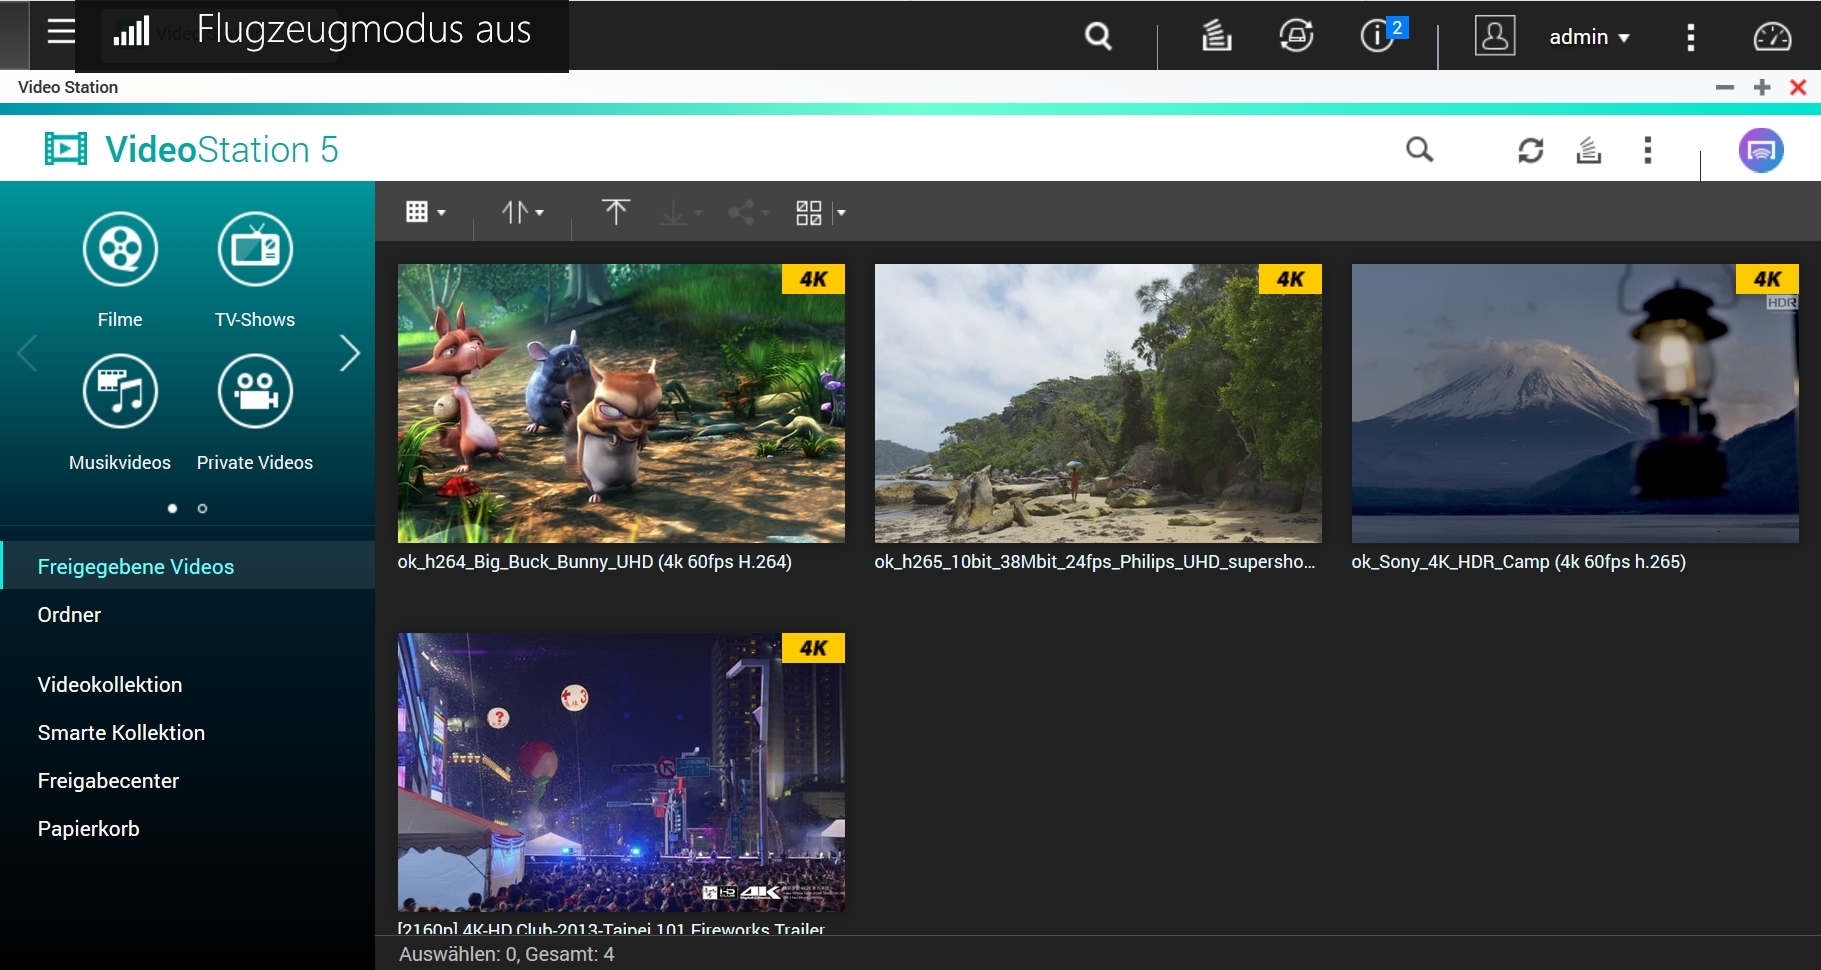Open the grid view mode dropdown
The image size is (1821, 970).
425,212
